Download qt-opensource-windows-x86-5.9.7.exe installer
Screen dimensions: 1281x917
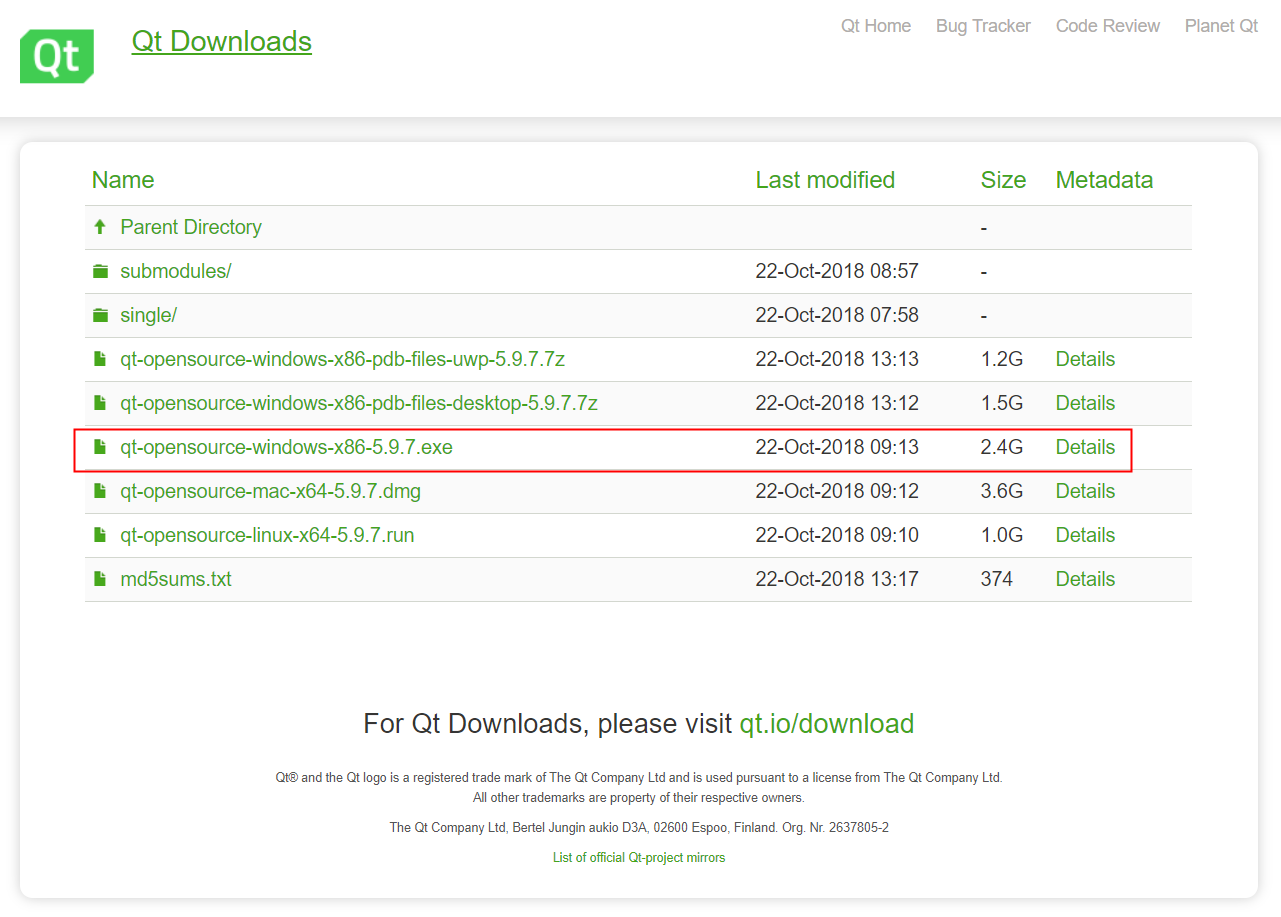287,447
